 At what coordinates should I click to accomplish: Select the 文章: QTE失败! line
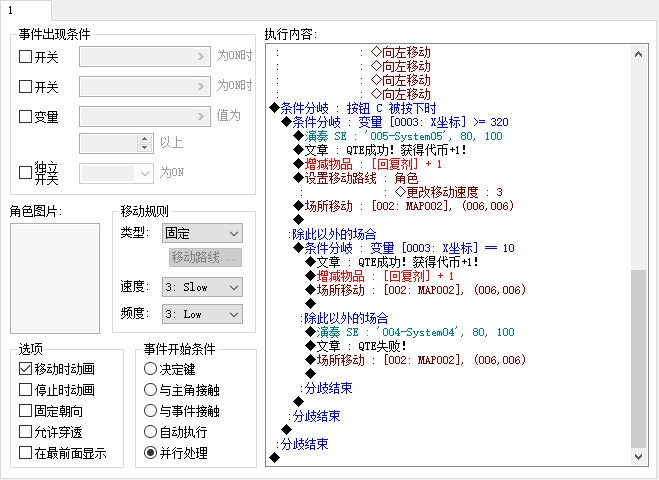pyautogui.click(x=356, y=346)
